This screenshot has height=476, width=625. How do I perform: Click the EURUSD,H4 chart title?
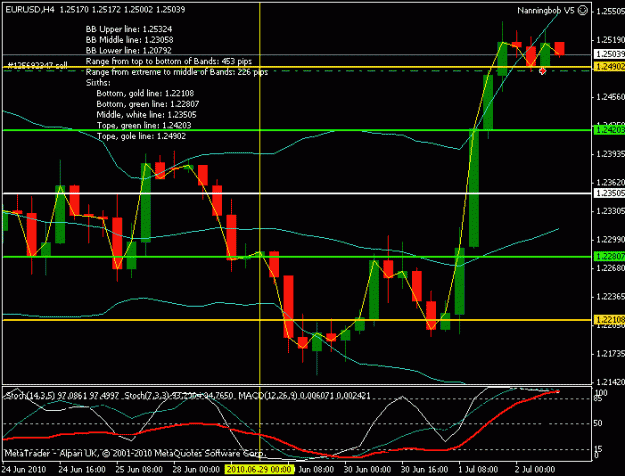(x=30, y=10)
